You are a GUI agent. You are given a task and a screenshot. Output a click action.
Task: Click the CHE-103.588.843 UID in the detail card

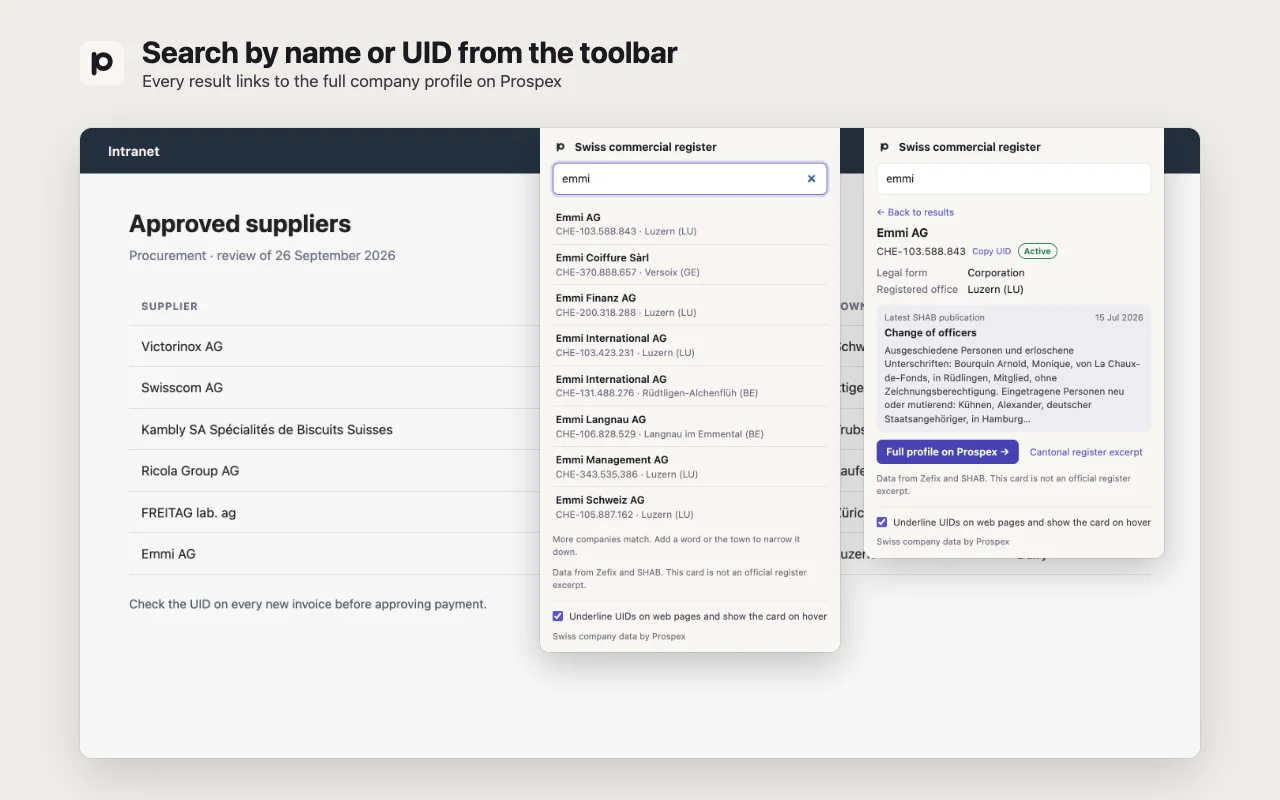[x=921, y=251]
